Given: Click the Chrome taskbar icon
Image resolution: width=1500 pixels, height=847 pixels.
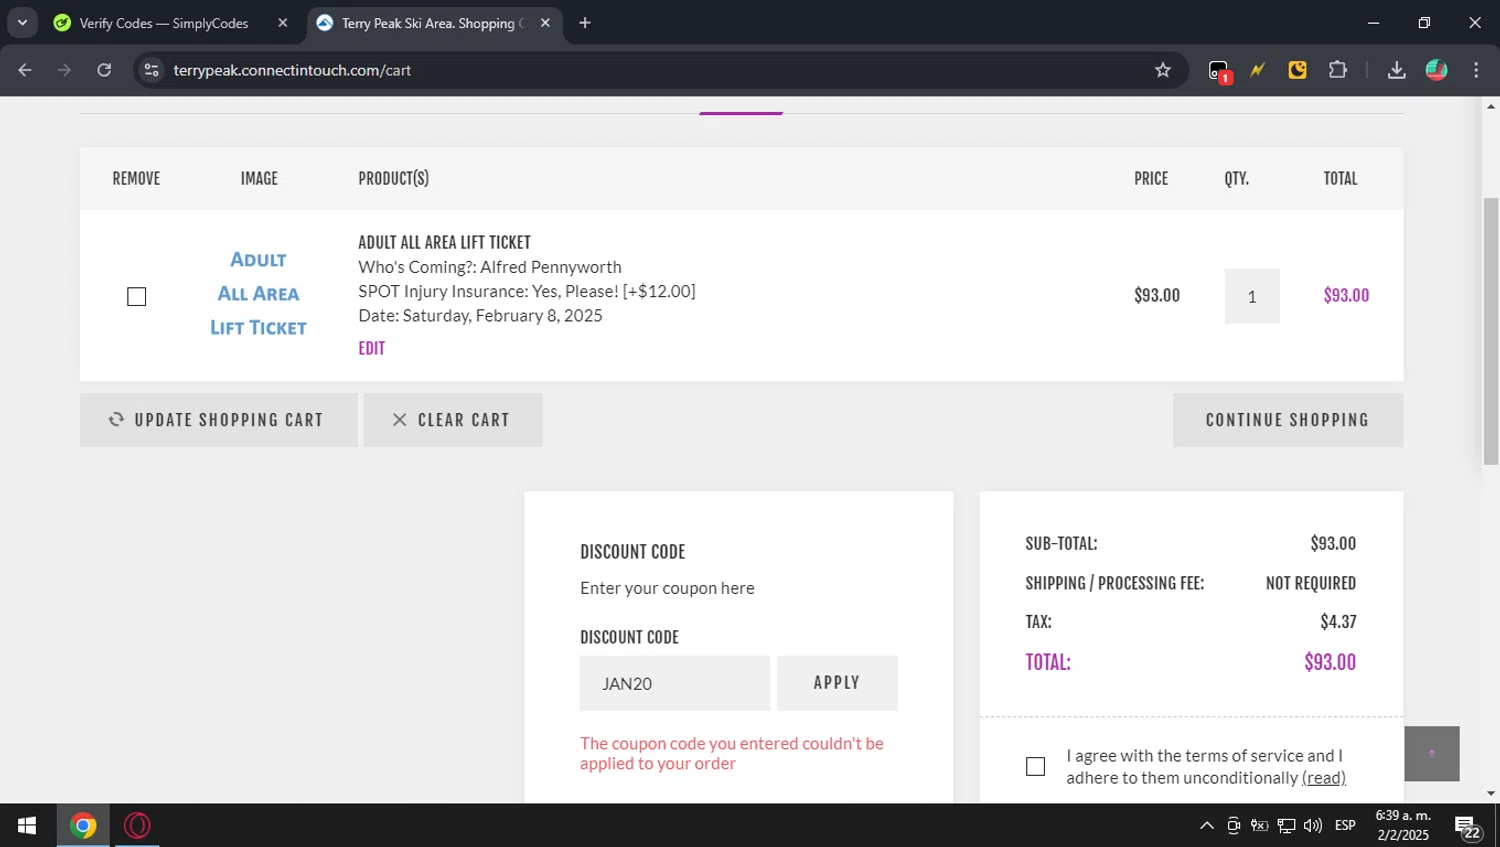Looking at the screenshot, I should (84, 825).
